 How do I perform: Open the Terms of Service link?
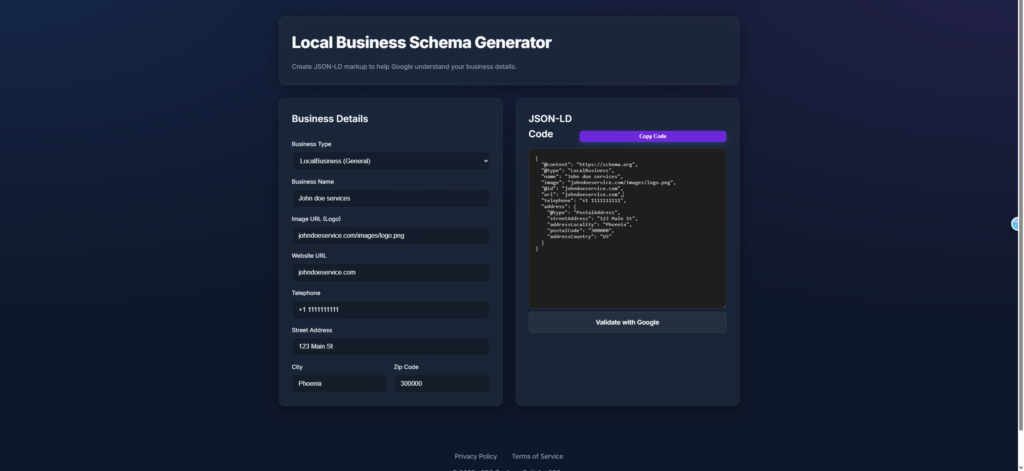[537, 457]
